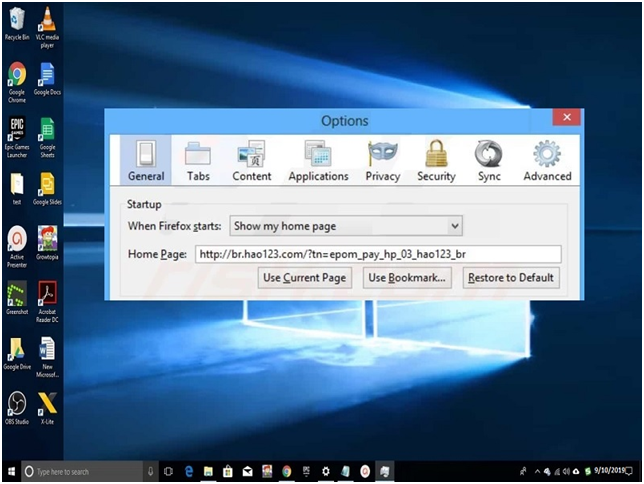Switch to Applications options pane
The image size is (644, 484).
318,160
